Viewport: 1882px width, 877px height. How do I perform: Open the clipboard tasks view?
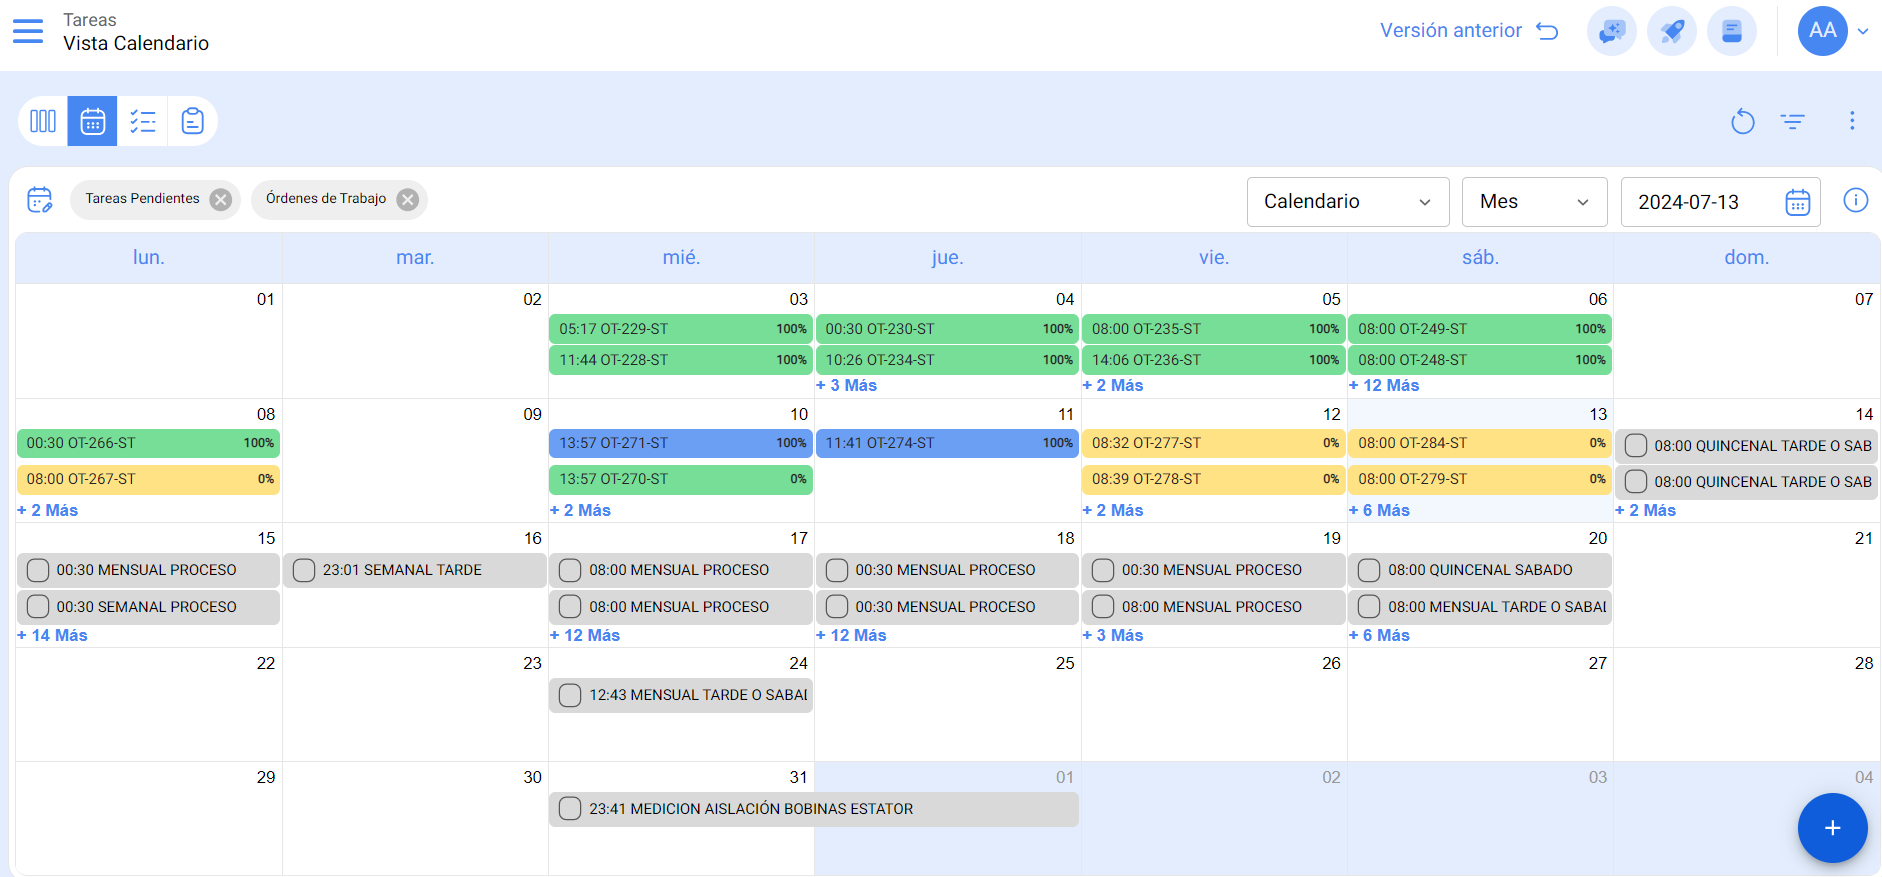point(193,121)
